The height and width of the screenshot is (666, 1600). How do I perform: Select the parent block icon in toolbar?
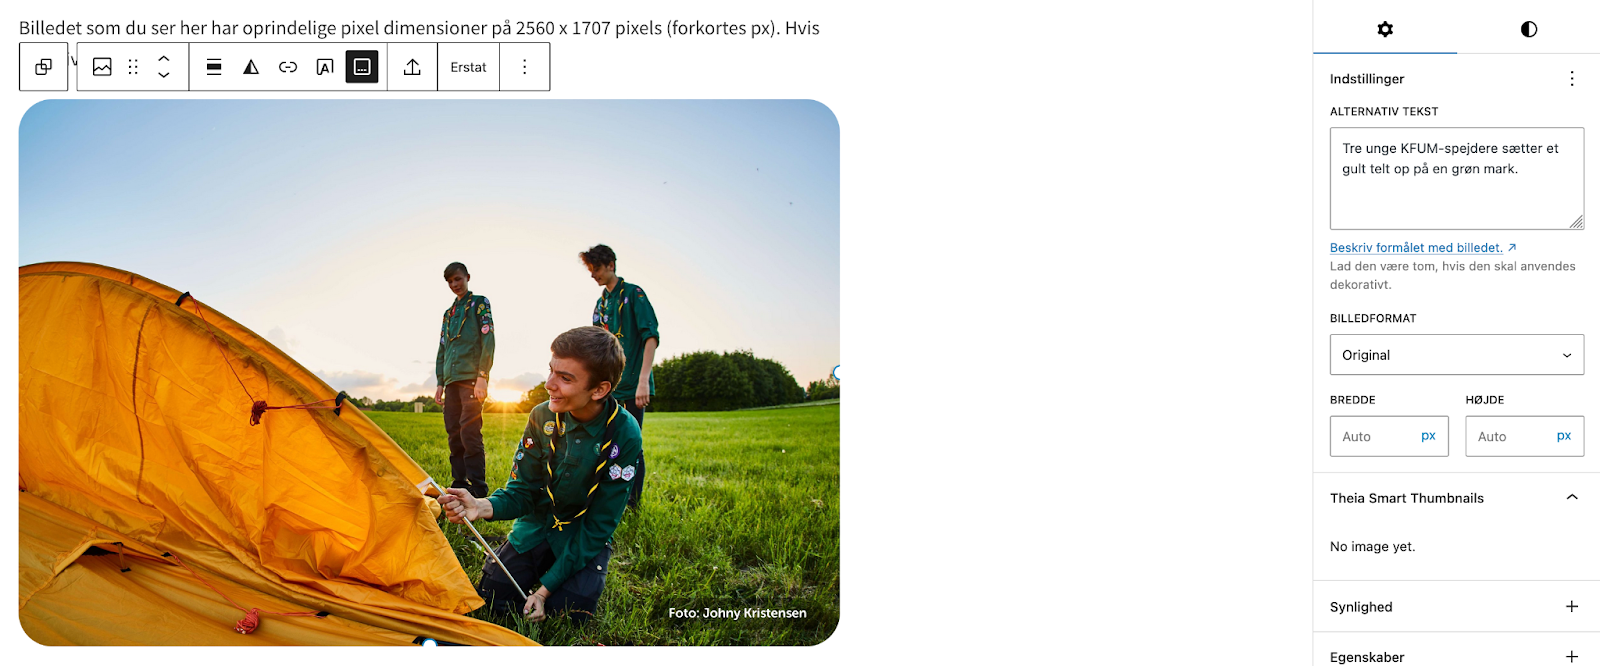point(43,67)
